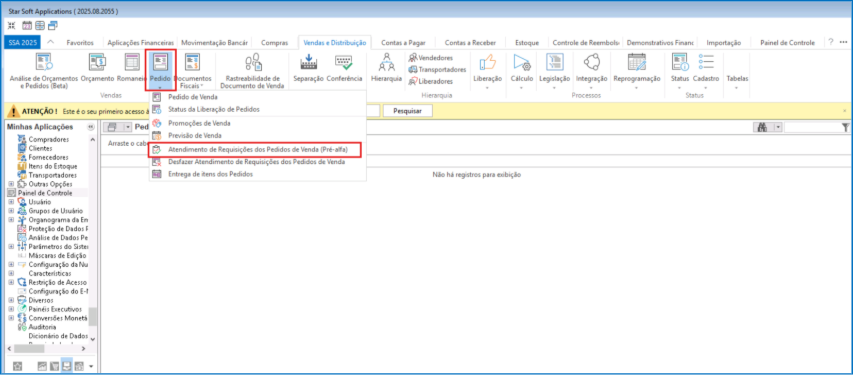Select Status da Liberação de Pedidos

[x=258, y=109]
